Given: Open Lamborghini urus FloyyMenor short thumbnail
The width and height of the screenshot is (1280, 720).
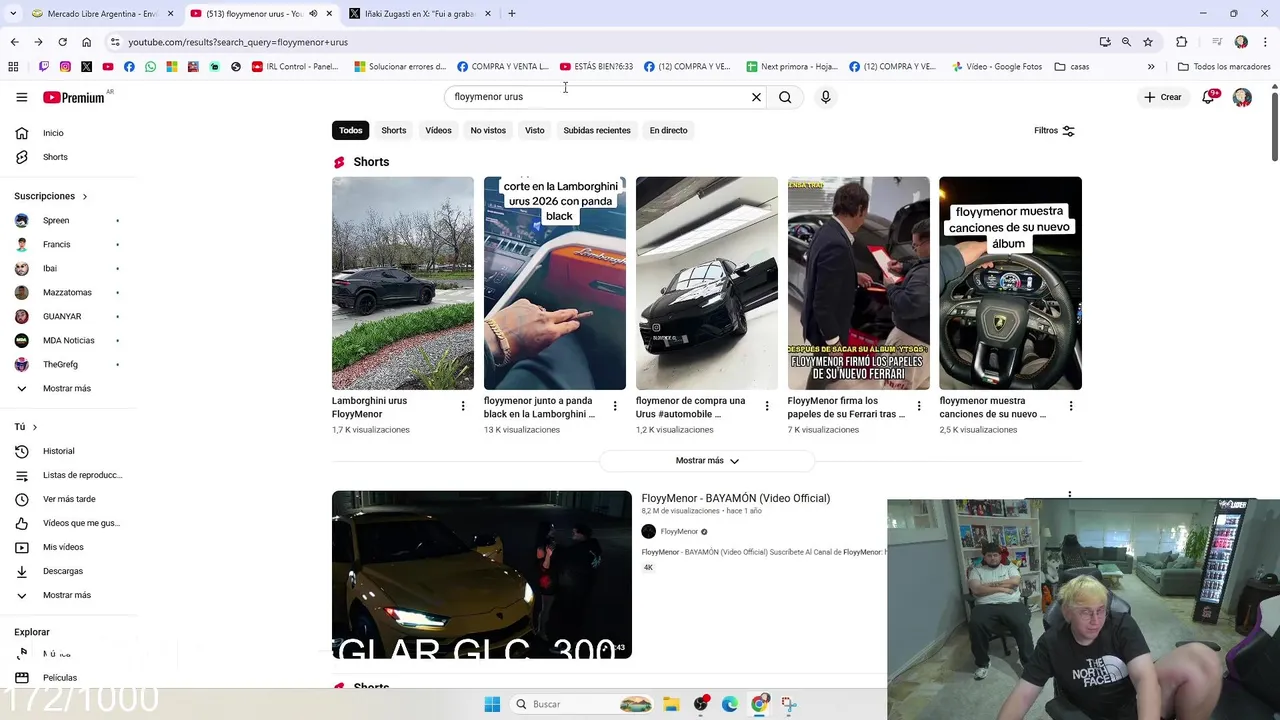Looking at the screenshot, I should 403,283.
